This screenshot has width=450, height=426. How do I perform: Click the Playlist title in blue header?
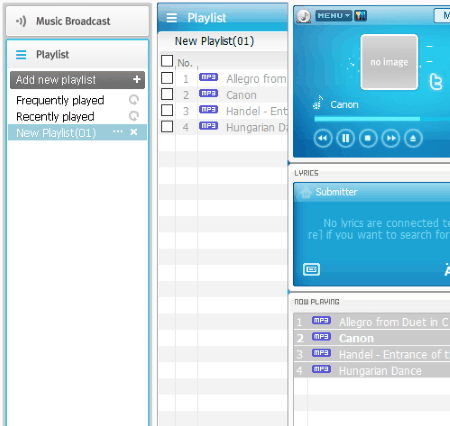(x=207, y=18)
